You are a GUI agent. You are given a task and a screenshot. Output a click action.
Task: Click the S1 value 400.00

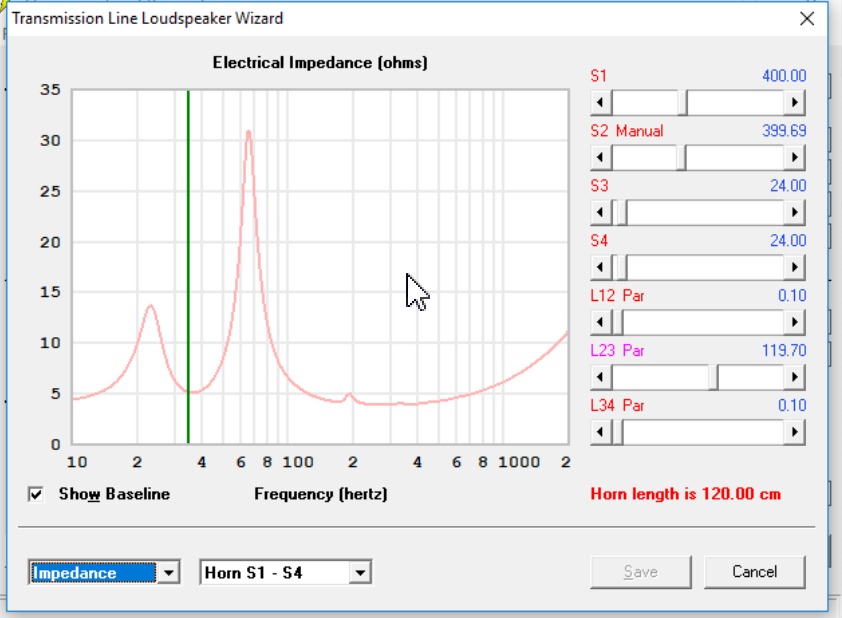pos(784,76)
